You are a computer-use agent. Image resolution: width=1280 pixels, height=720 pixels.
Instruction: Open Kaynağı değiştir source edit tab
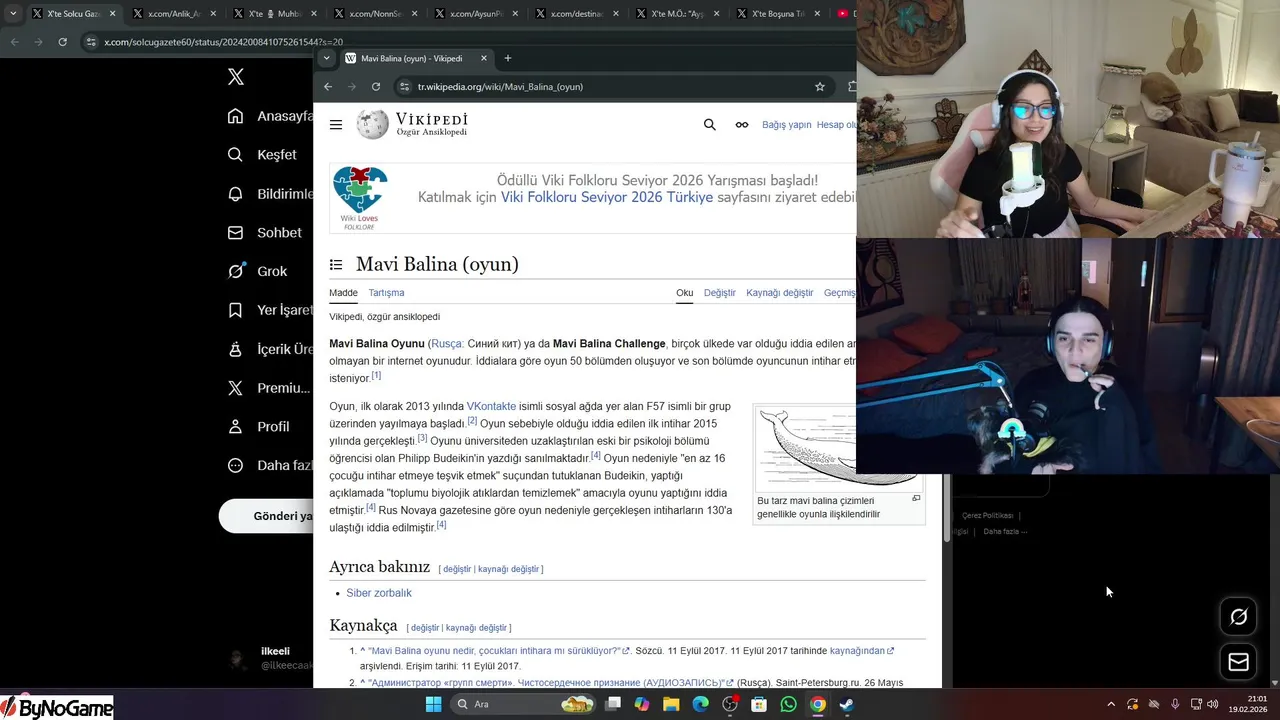point(780,293)
